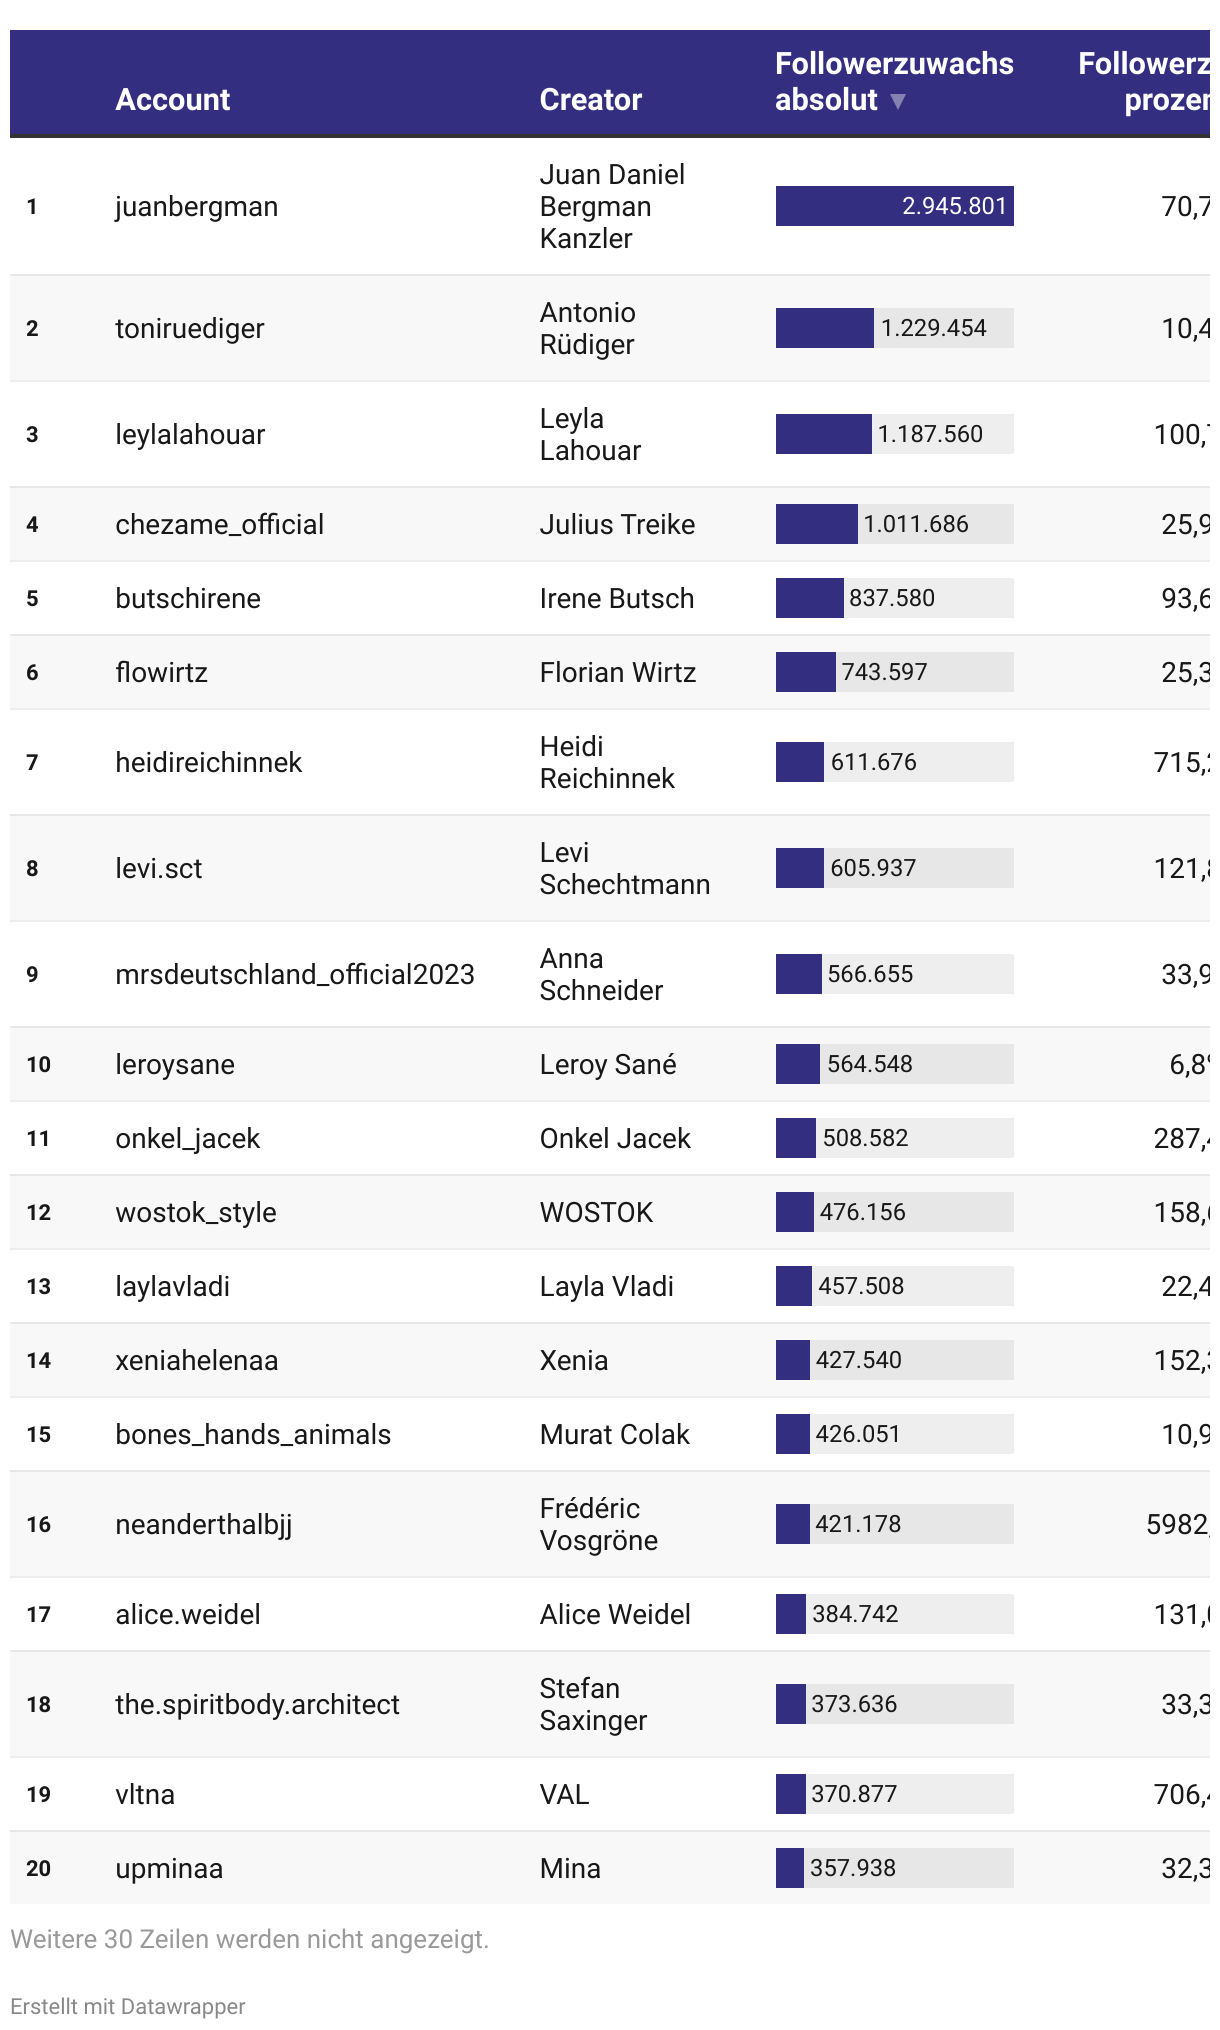Click the mrsdeutschland_official2023 account name
Viewport: 1220px width, 2030px height.
295,974
